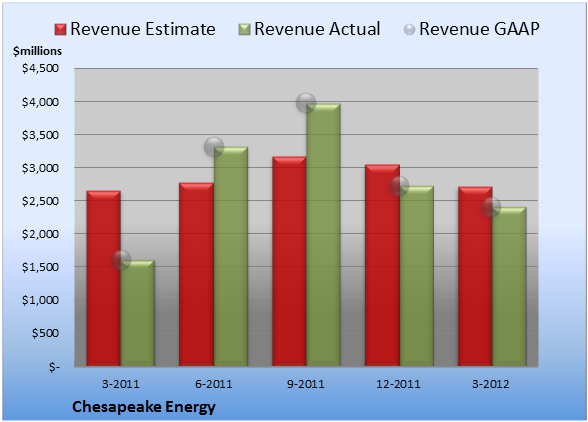Select the green actual bar for 3-2012
This screenshot has height=422, width=588.
[509, 287]
